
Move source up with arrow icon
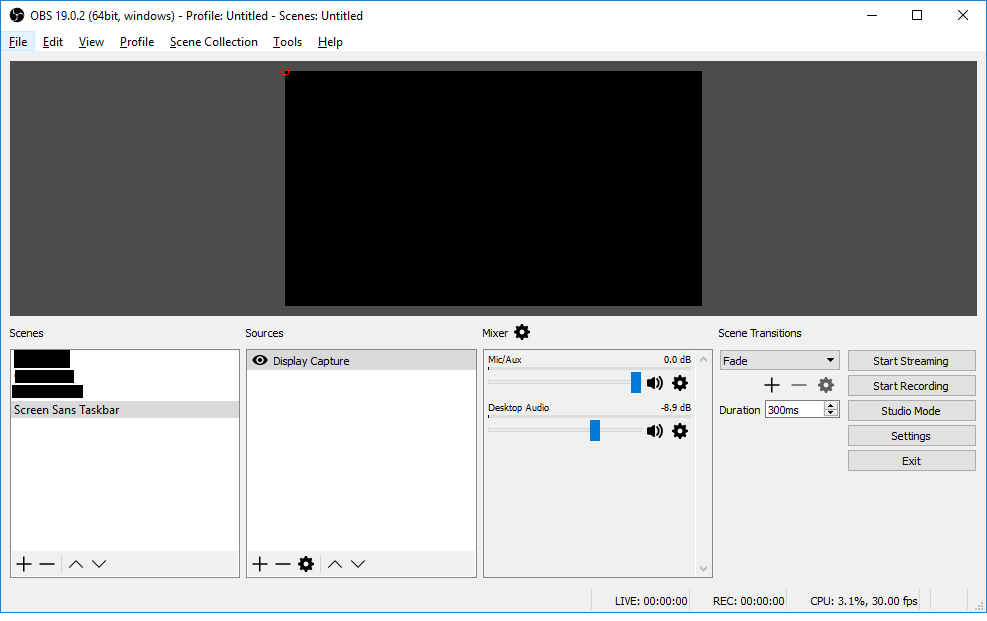point(335,564)
